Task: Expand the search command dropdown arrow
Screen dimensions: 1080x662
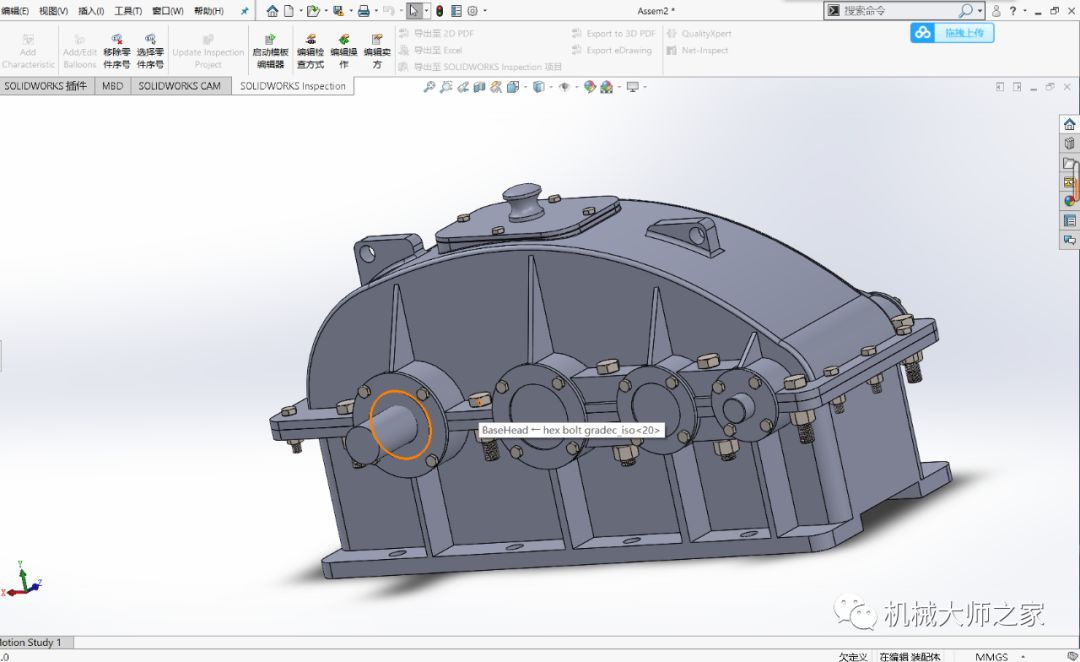Action: click(x=980, y=11)
